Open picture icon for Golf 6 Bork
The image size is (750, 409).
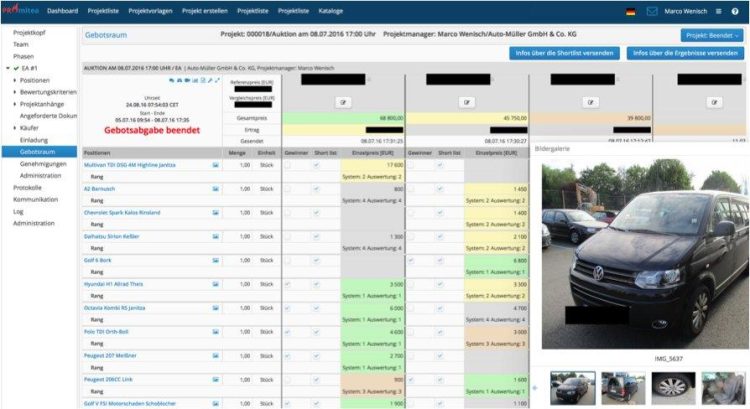click(216, 261)
